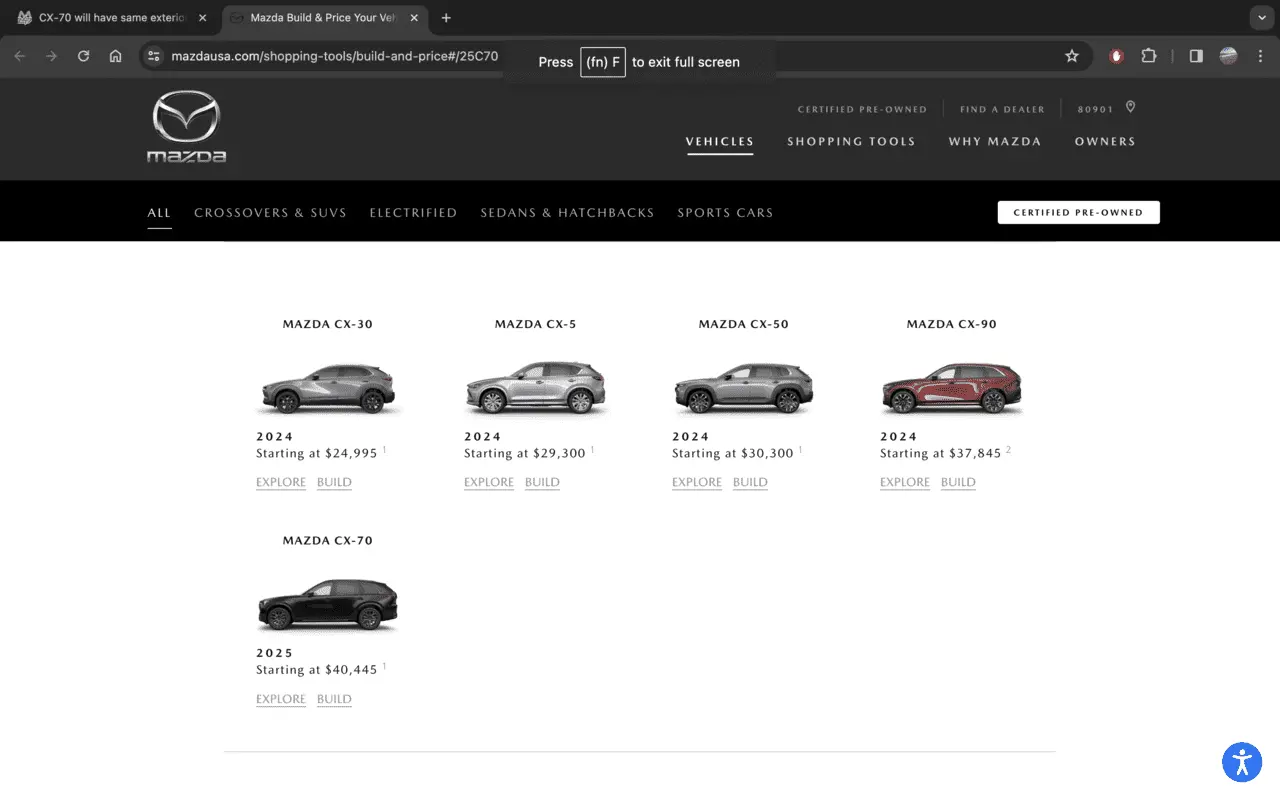Click the white Certified Pre-Owned button

coord(1078,212)
